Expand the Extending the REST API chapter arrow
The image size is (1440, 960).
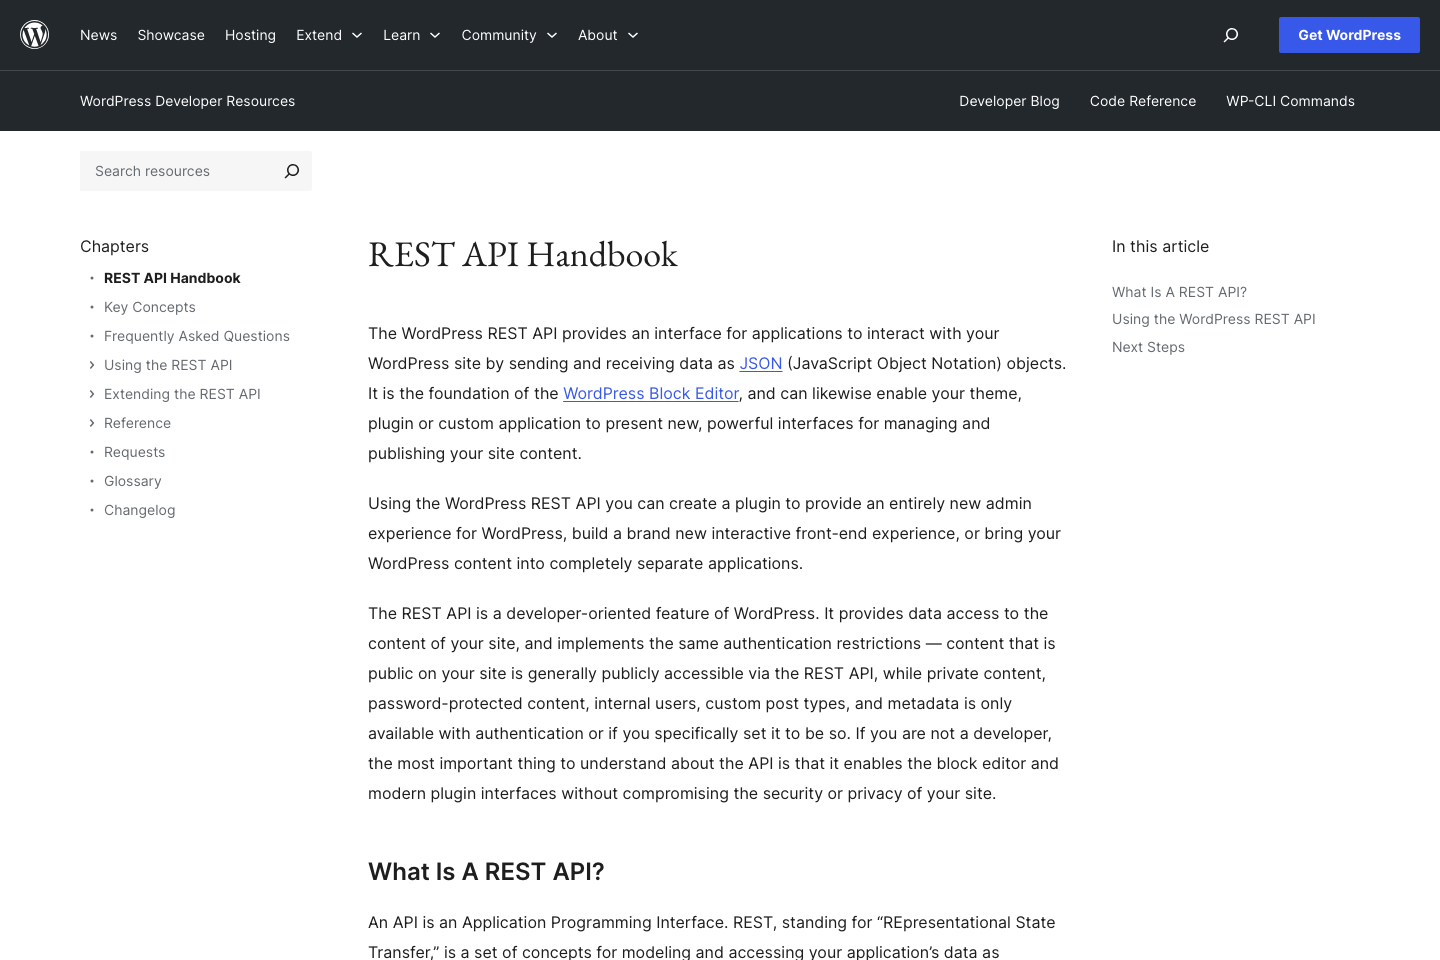coord(92,394)
